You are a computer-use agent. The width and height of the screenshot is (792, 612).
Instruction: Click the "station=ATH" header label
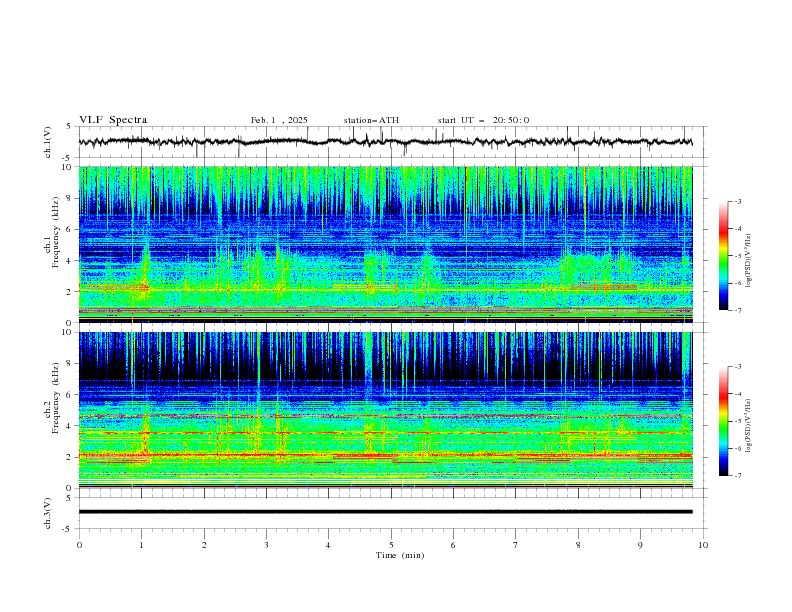[x=371, y=120]
